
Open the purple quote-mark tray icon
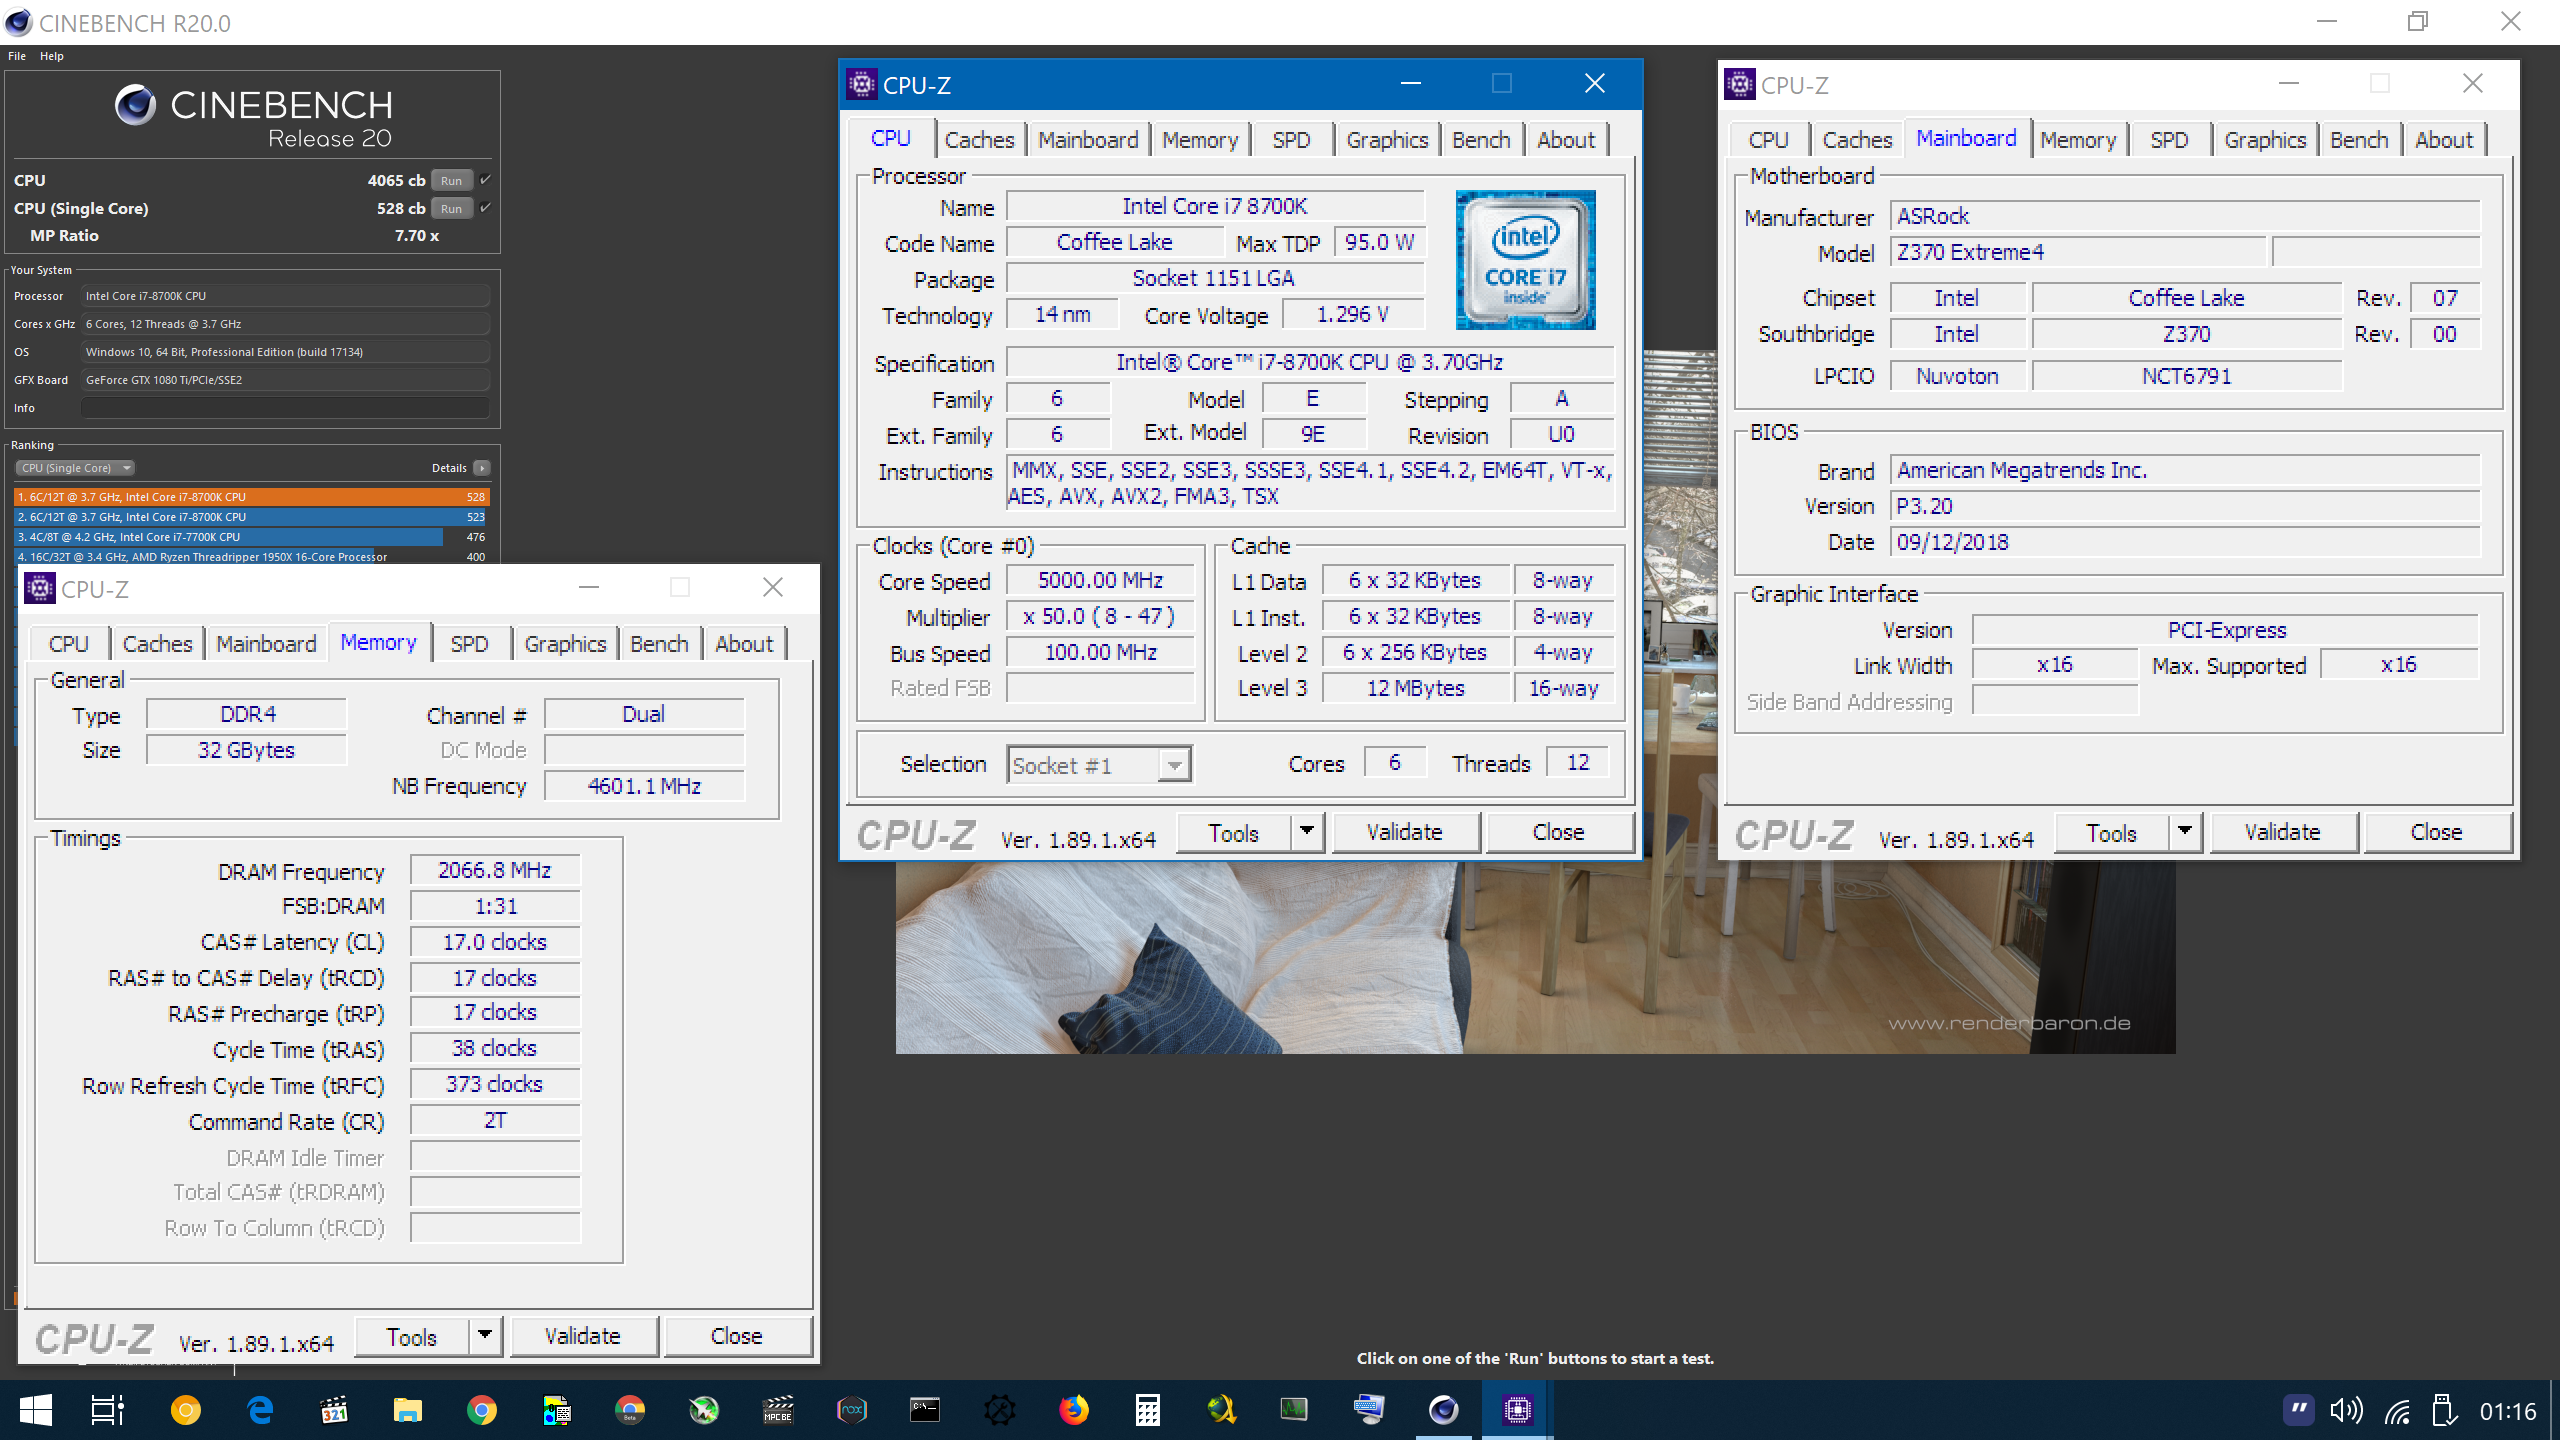tap(2299, 1410)
